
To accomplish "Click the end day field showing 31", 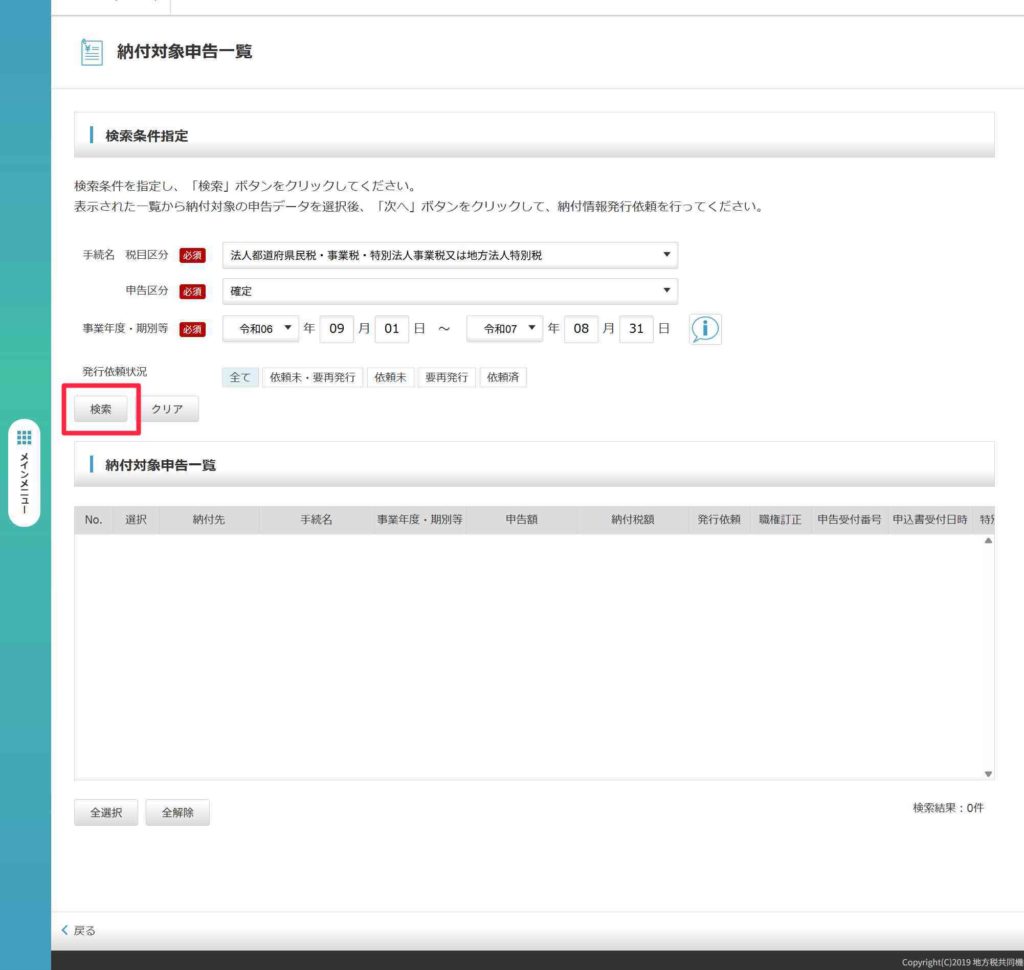I will [x=636, y=328].
